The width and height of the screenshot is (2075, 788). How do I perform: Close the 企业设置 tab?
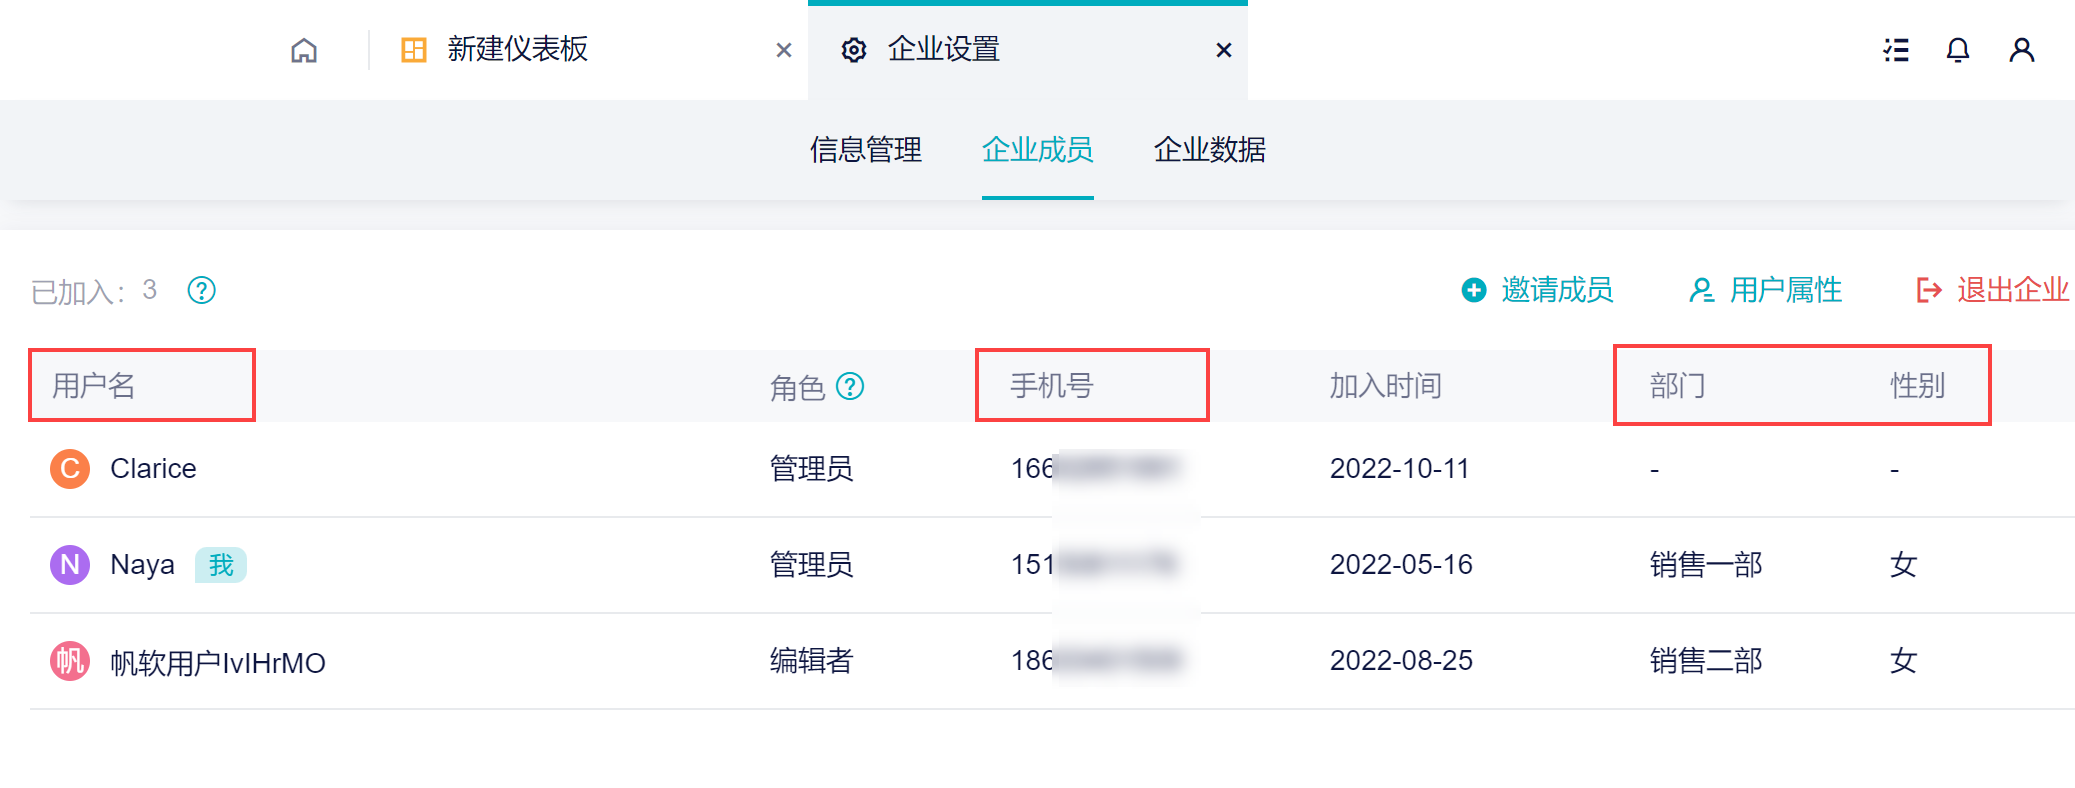(1223, 50)
